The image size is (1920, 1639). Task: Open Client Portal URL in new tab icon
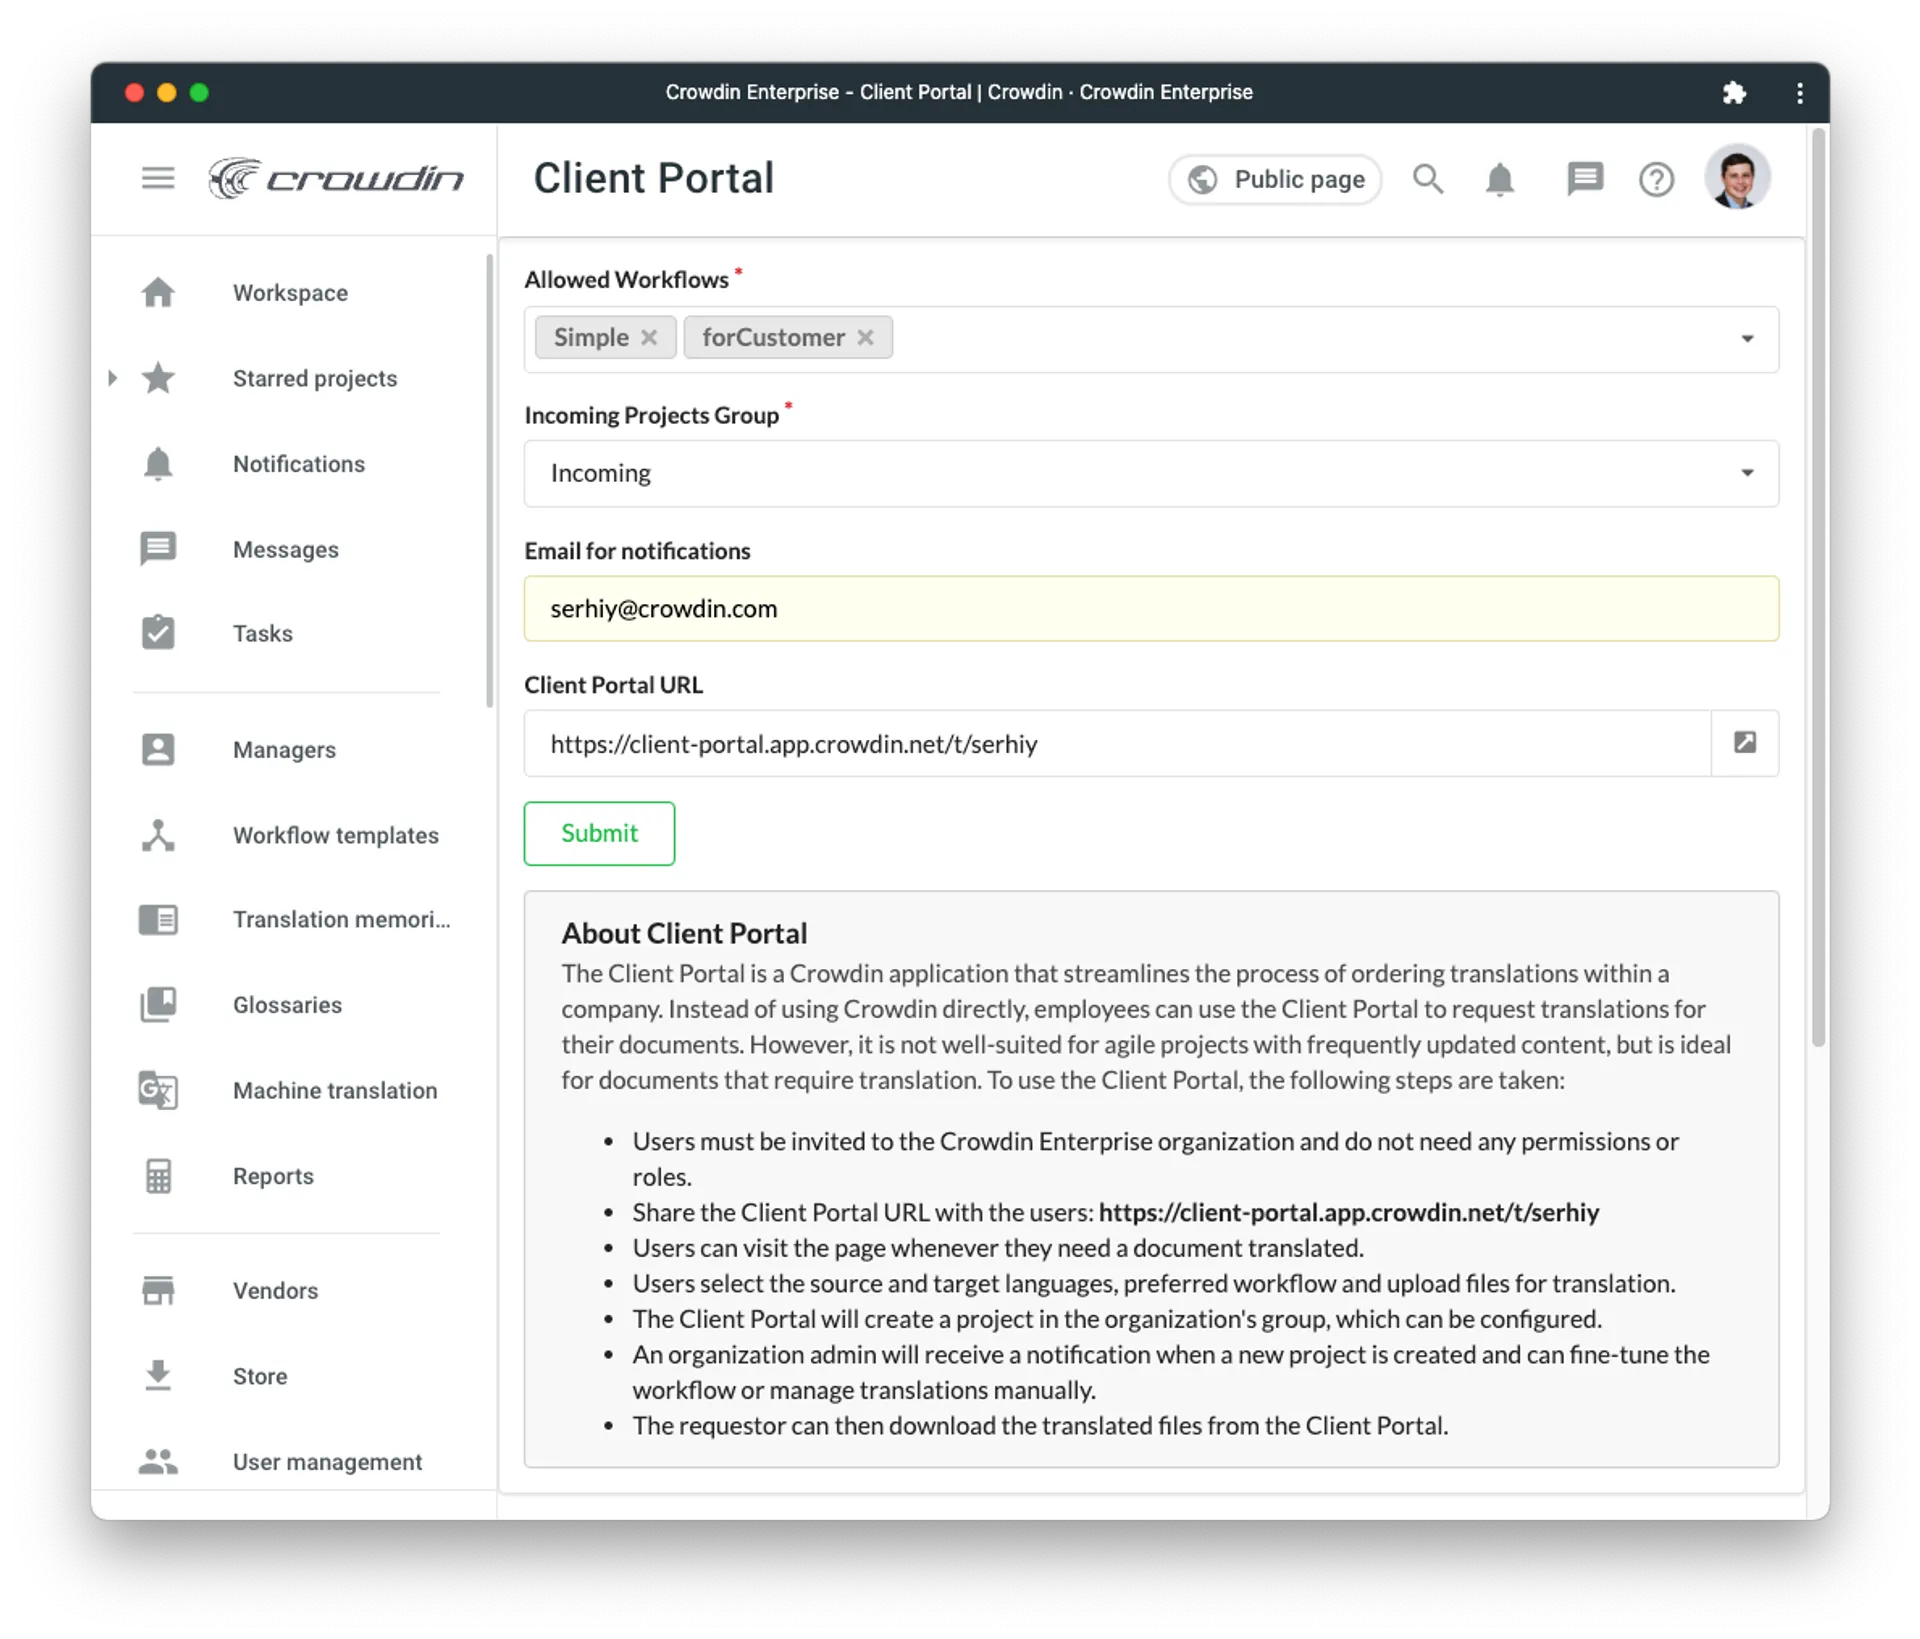[1745, 742]
